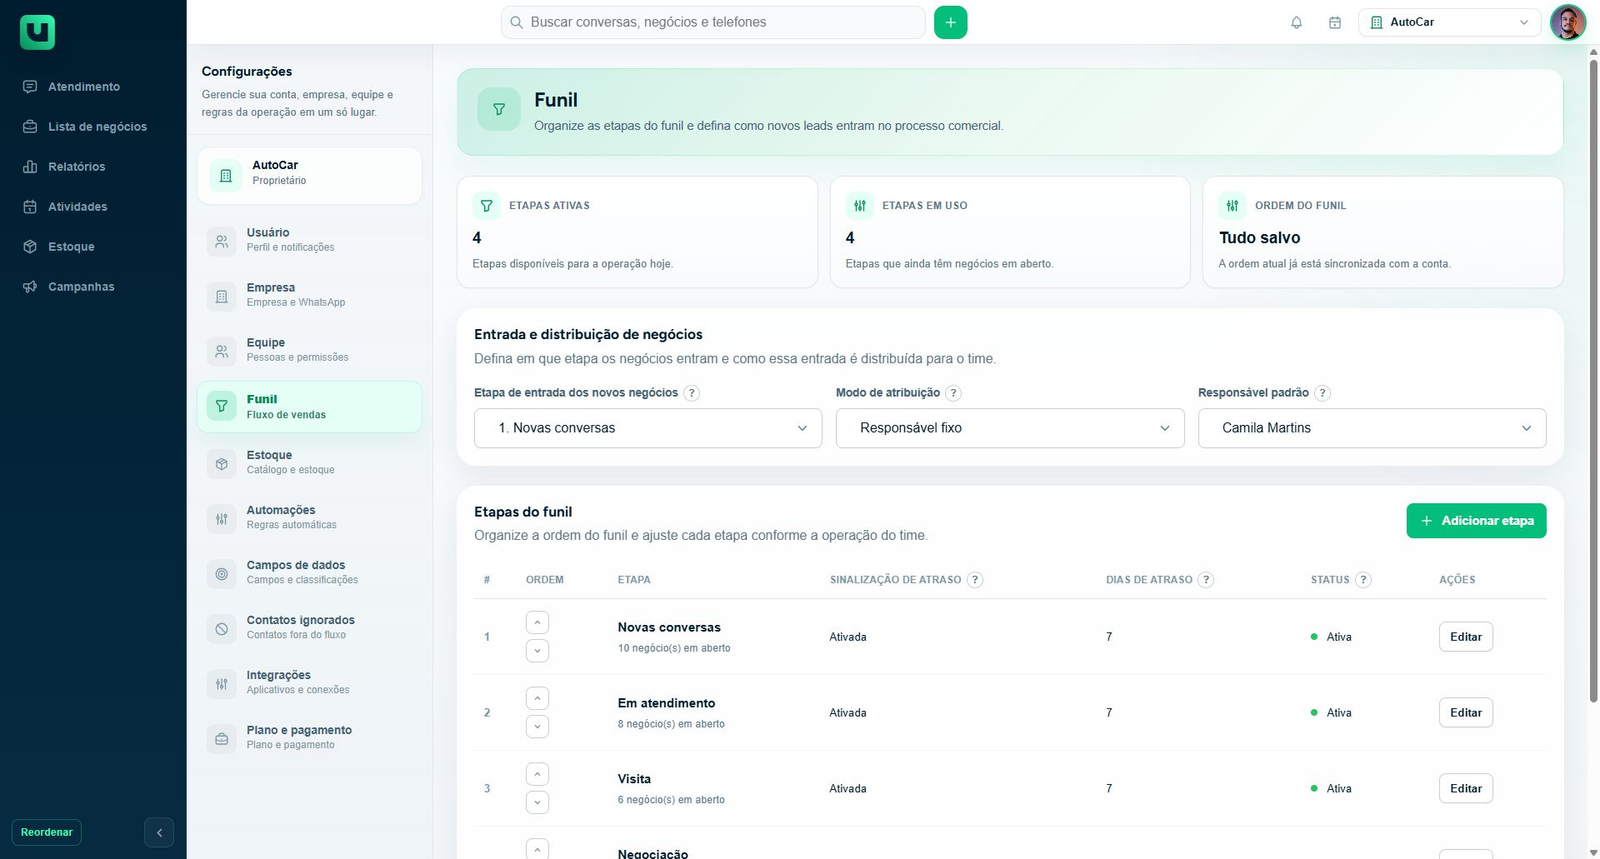Click help icon next to Responsável padrão
The height and width of the screenshot is (859, 1600).
point(1322,393)
